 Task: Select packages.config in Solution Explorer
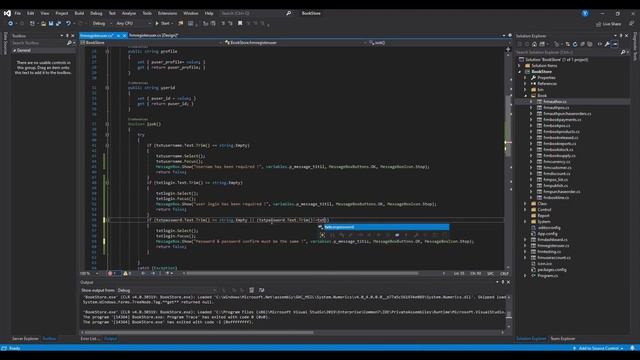[x=552, y=269]
